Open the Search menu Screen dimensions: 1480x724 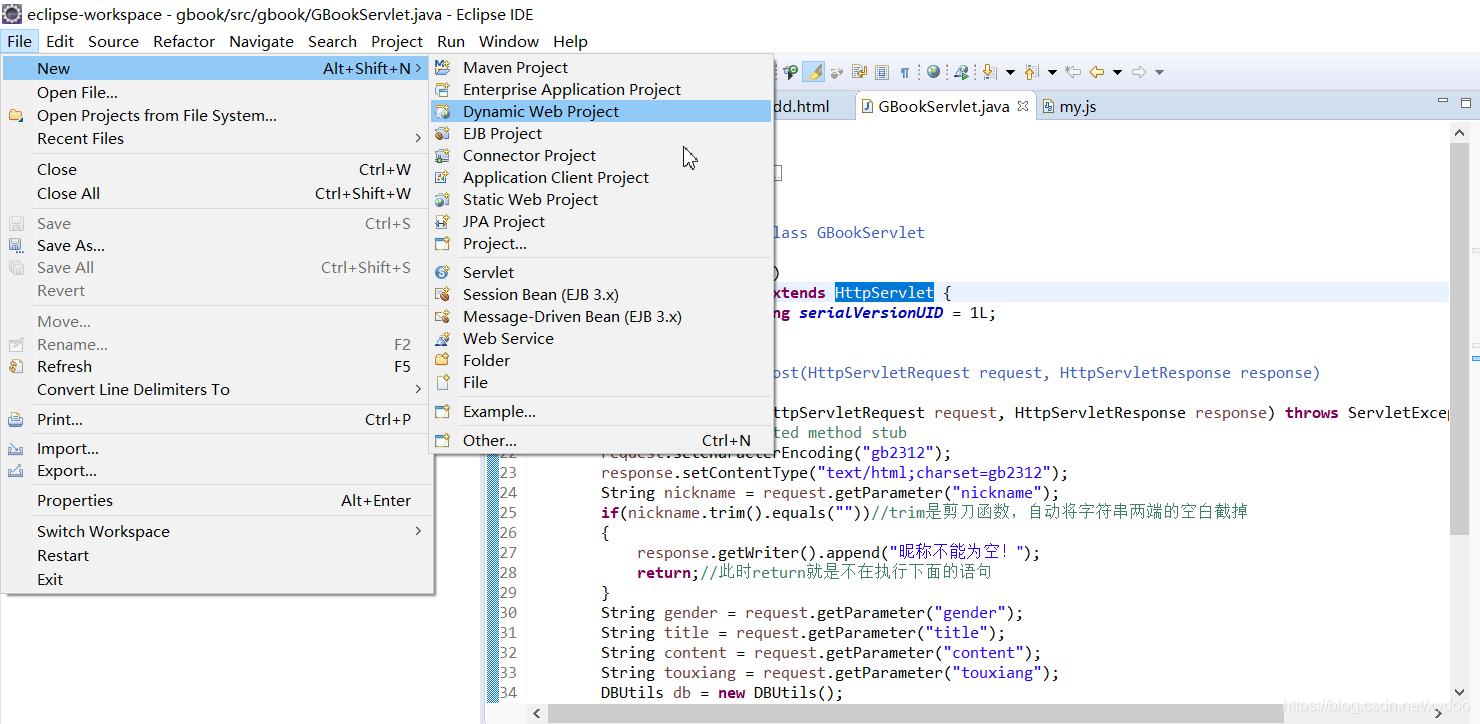(x=332, y=41)
